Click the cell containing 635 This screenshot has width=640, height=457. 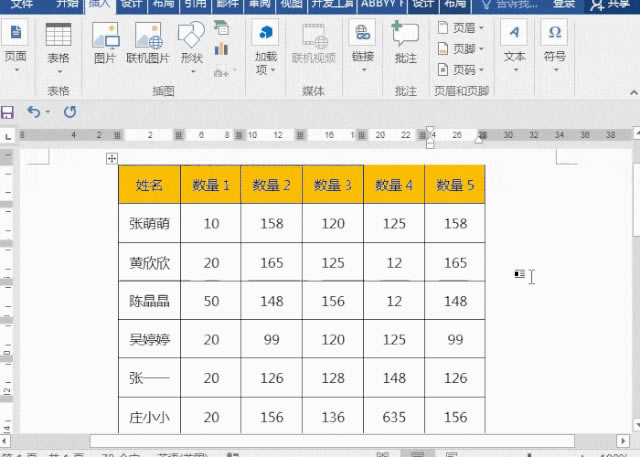(x=394, y=417)
